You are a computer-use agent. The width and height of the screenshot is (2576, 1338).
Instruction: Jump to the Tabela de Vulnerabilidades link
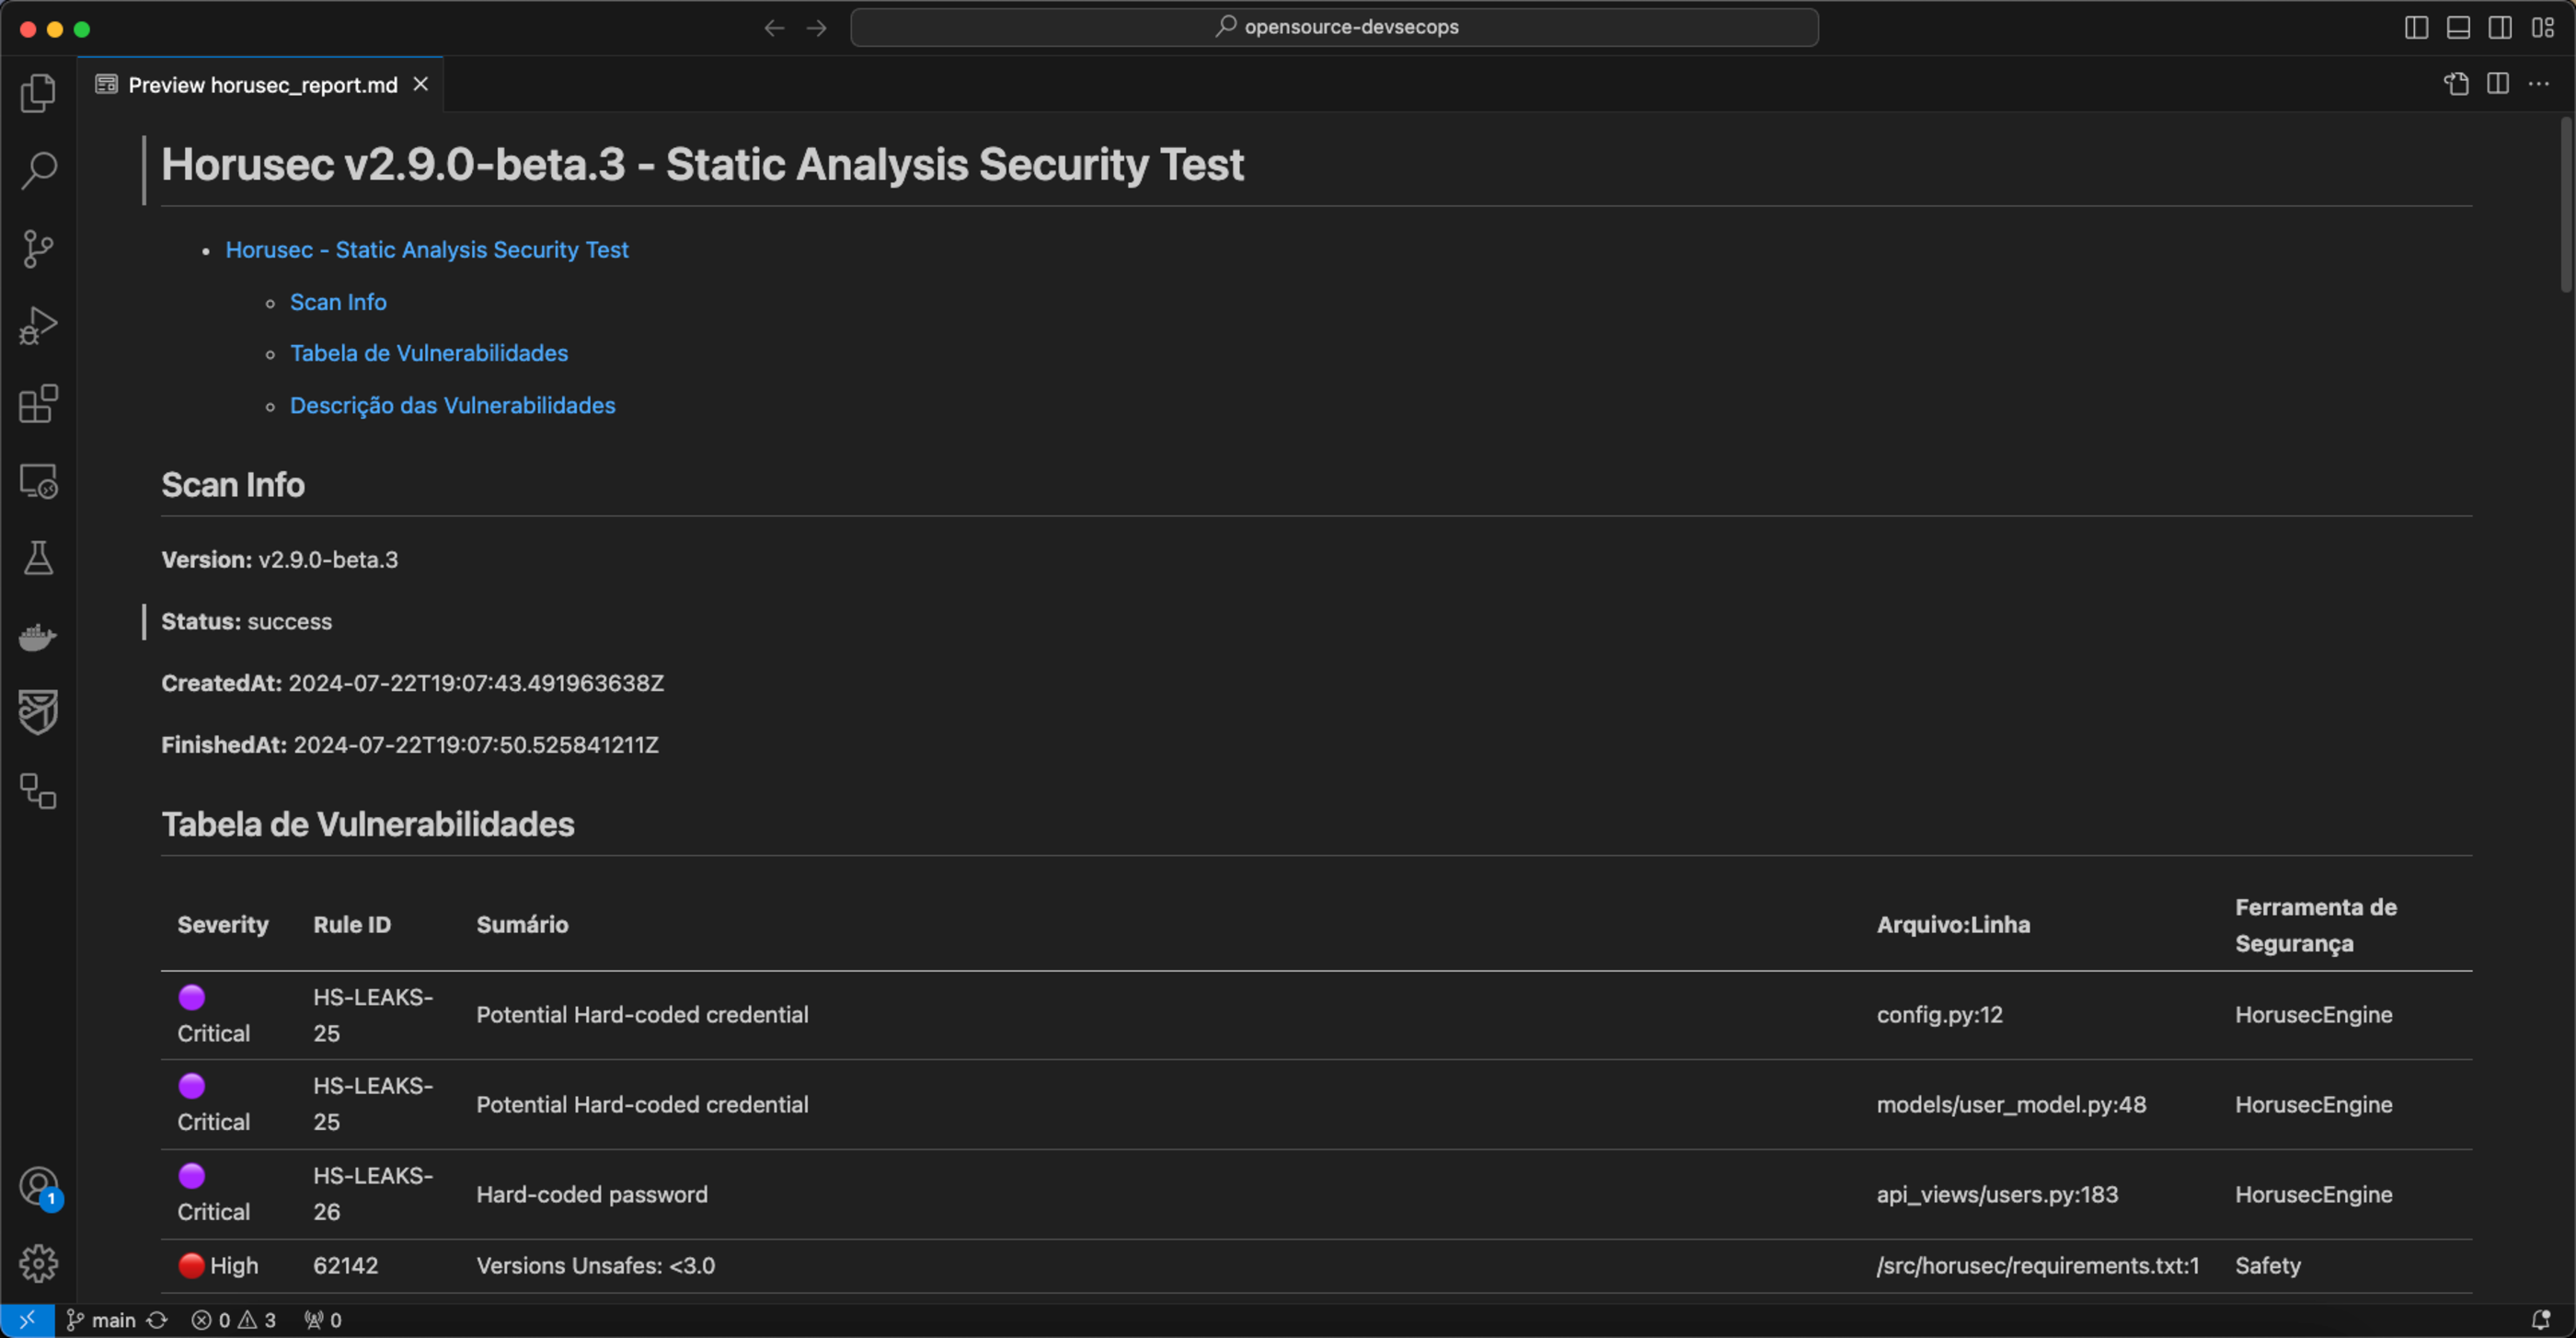click(x=429, y=353)
